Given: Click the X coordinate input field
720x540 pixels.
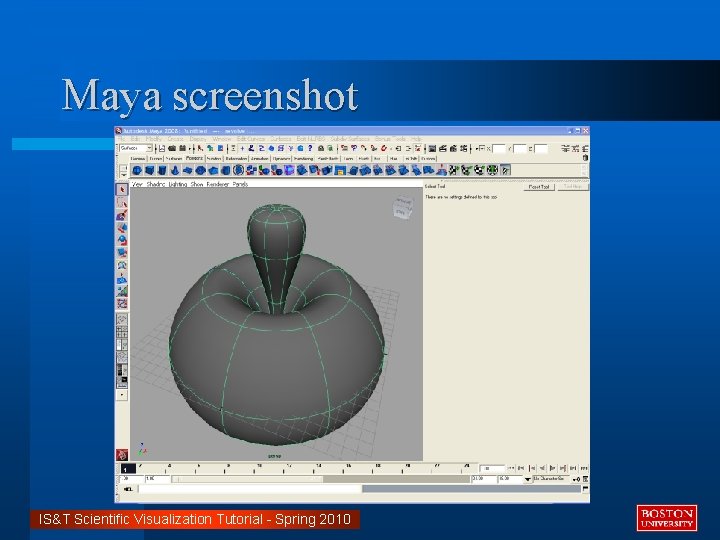Looking at the screenshot, I should click(499, 149).
